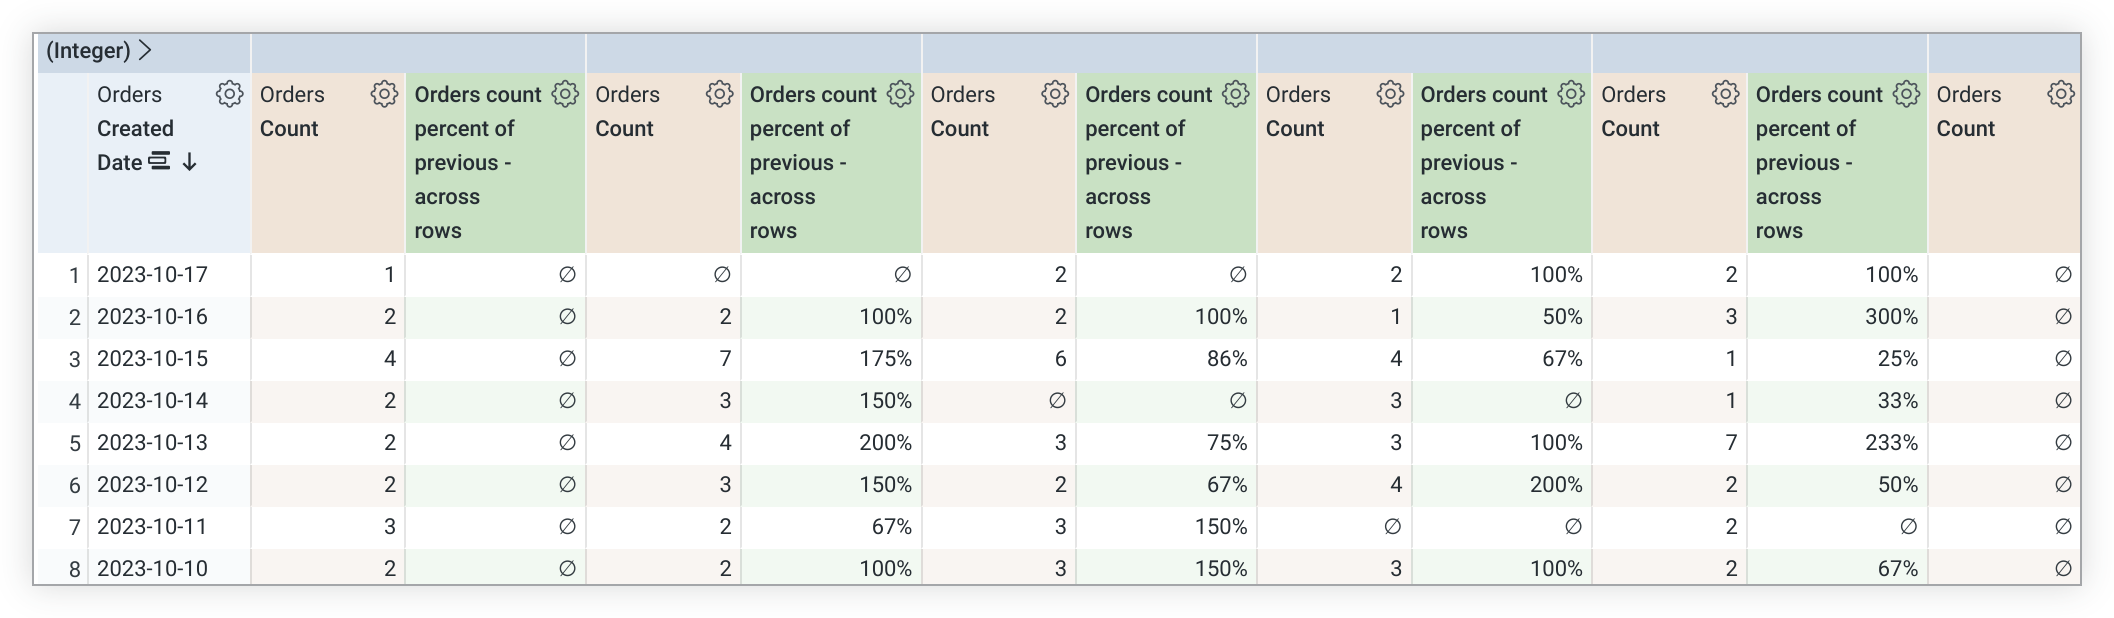The image size is (2114, 618).
Task: Open the gear menu on the first Orders Count column
Action: coord(383,95)
